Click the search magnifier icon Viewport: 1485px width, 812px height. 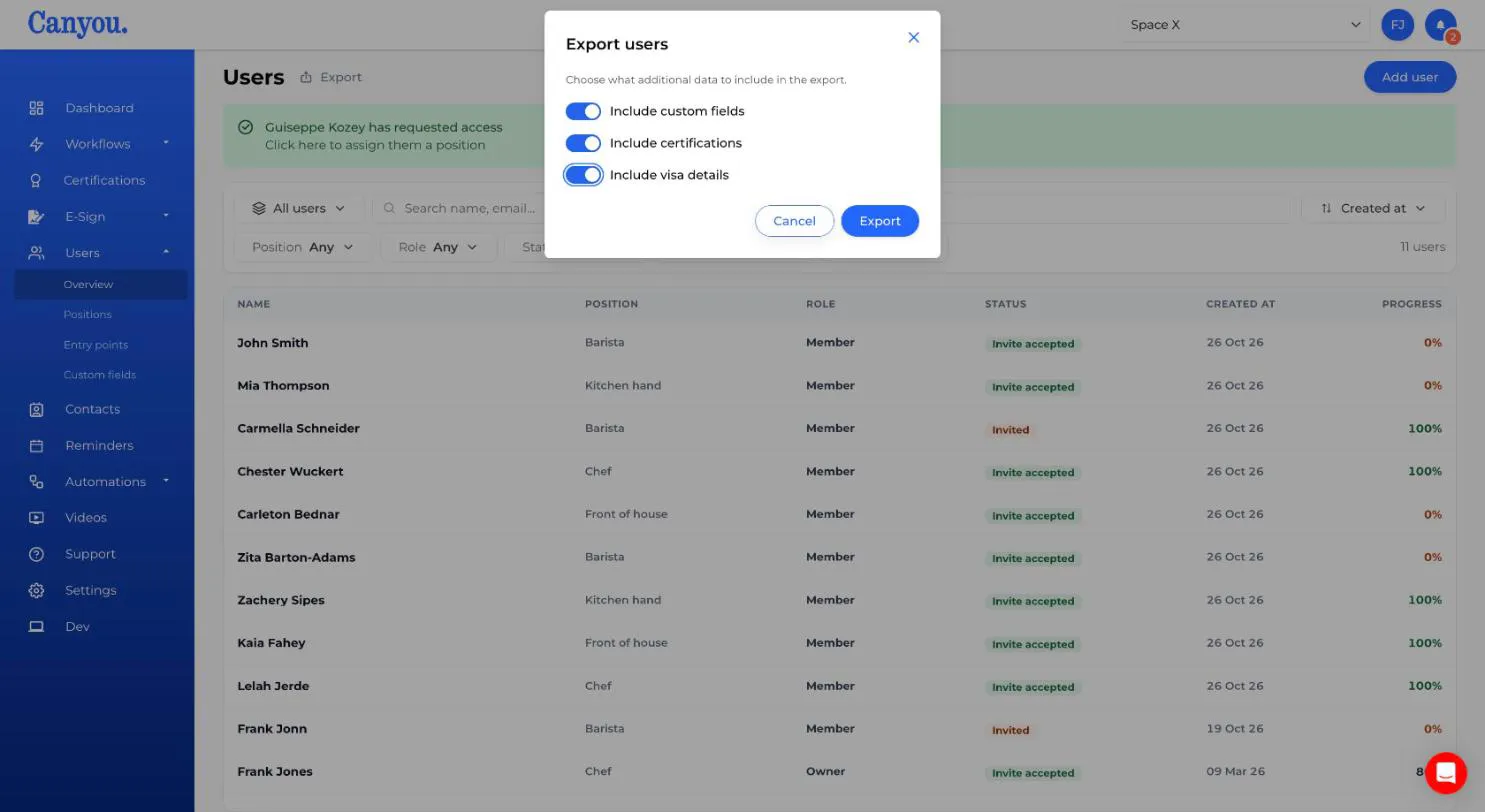pyautogui.click(x=390, y=208)
